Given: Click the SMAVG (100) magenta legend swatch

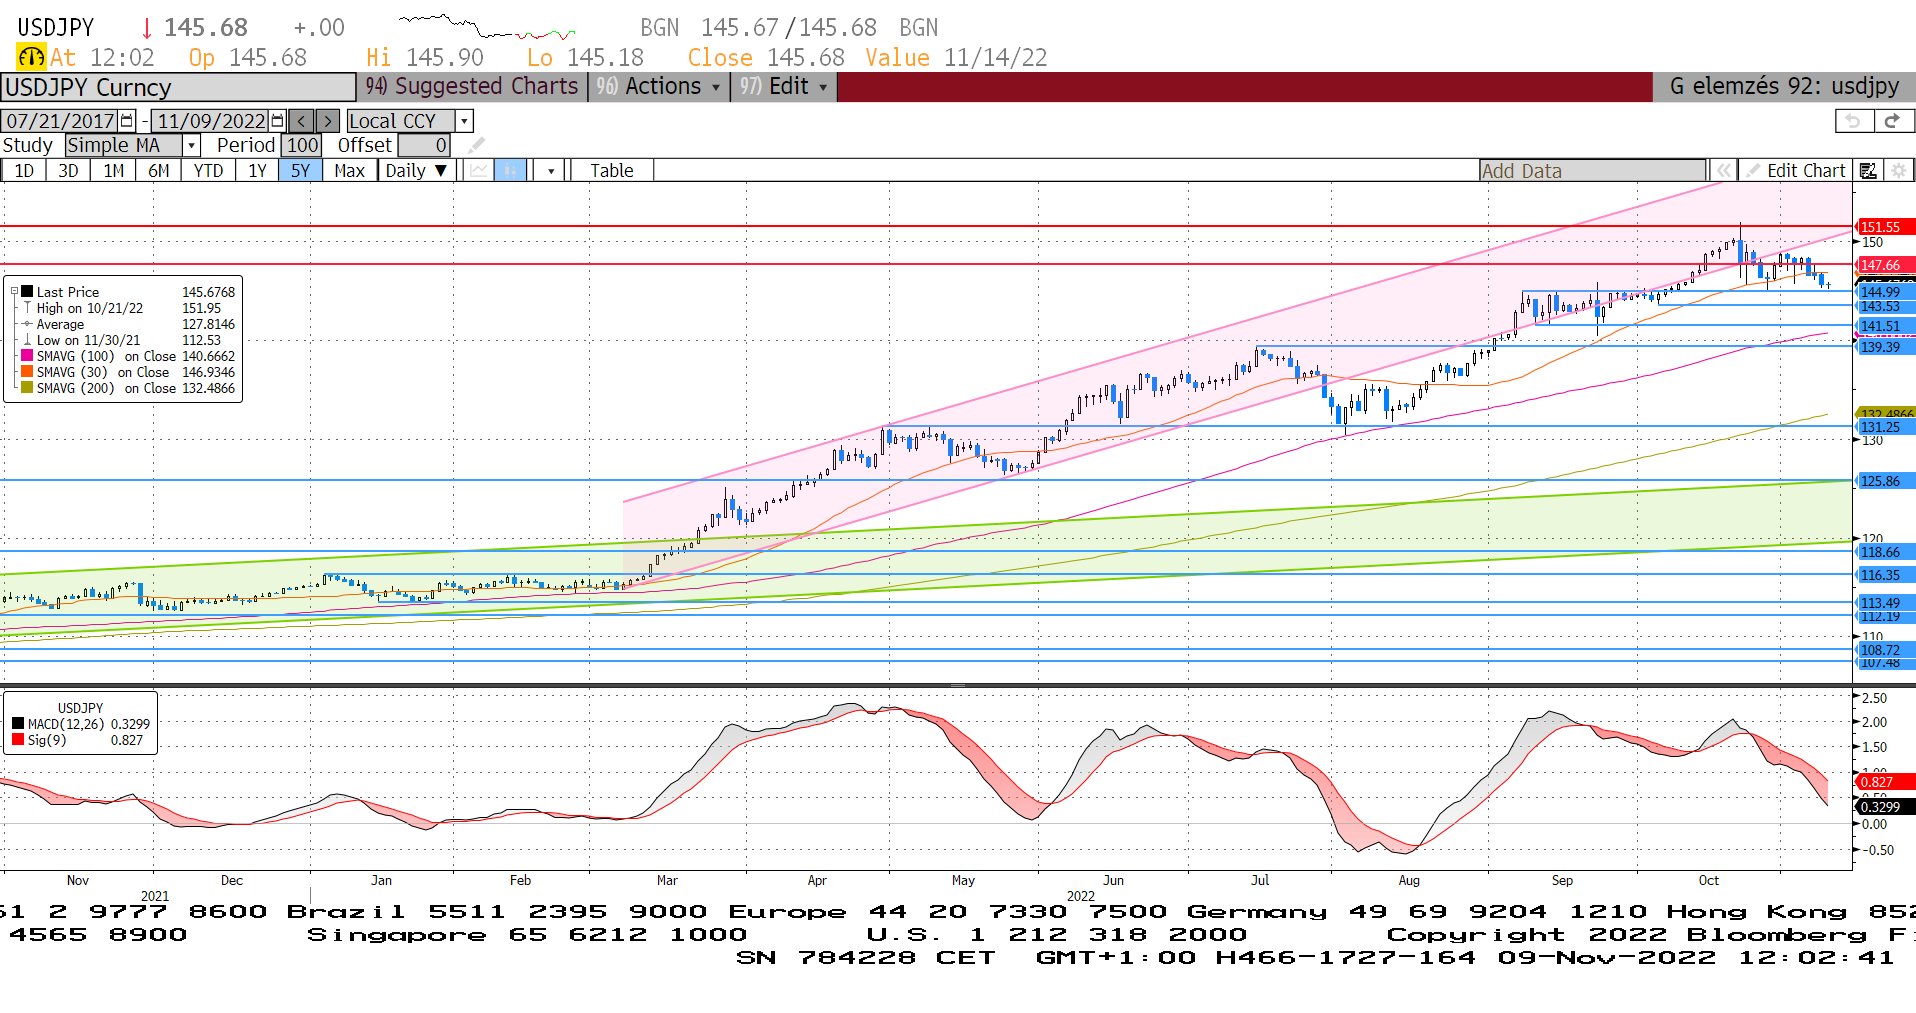Looking at the screenshot, I should [x=27, y=356].
